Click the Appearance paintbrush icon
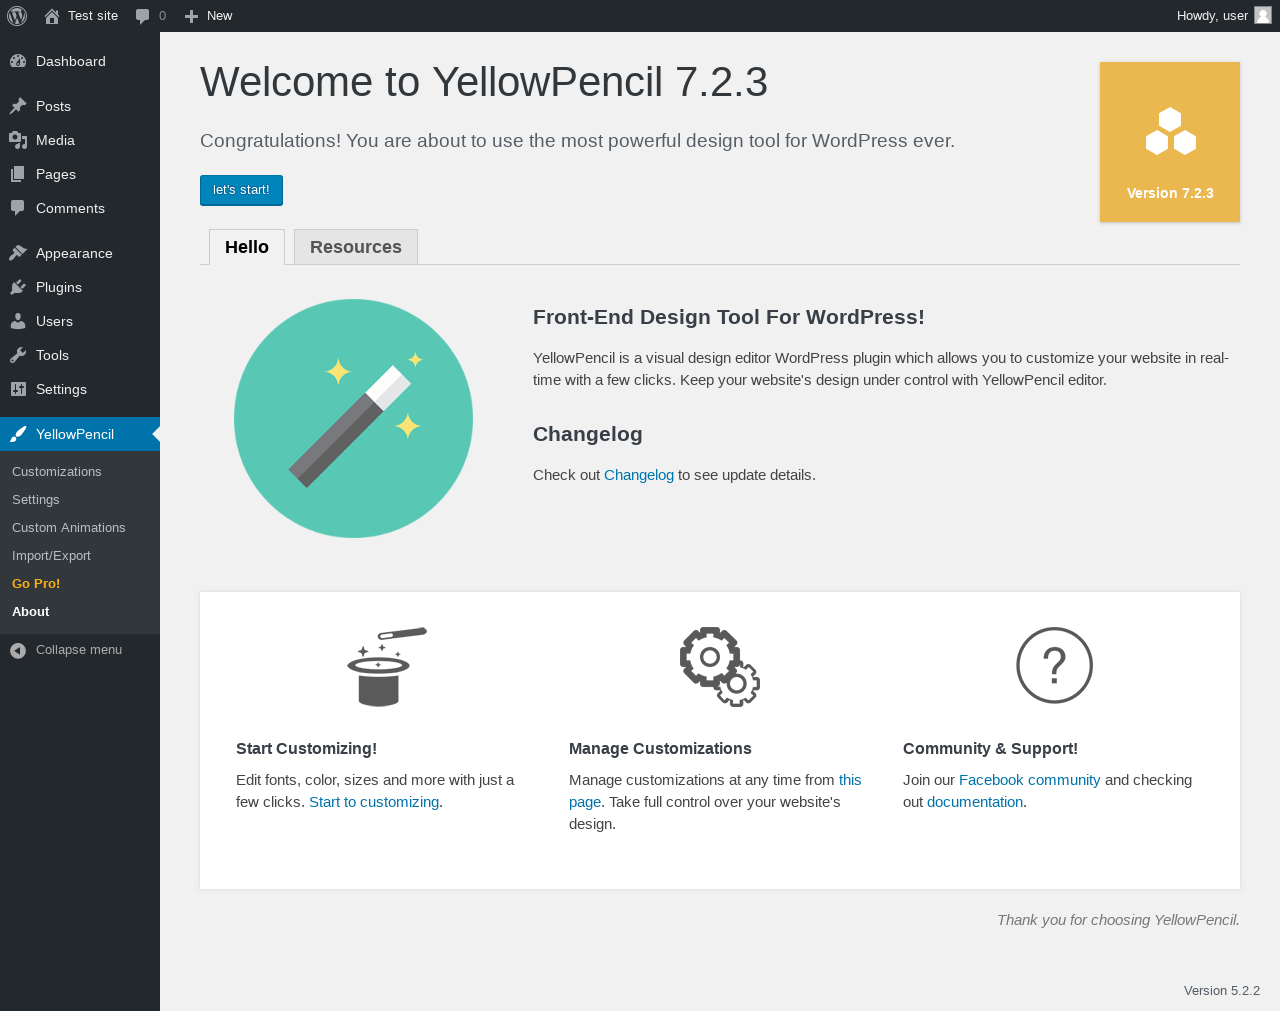The image size is (1280, 1011). tap(18, 253)
